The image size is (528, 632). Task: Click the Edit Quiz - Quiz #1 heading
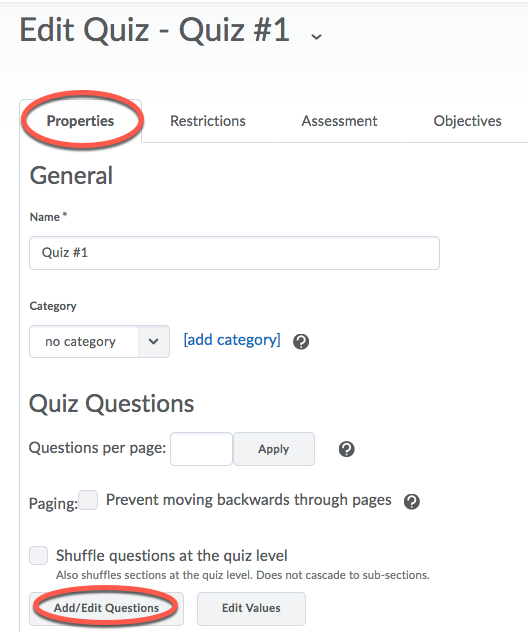point(154,30)
